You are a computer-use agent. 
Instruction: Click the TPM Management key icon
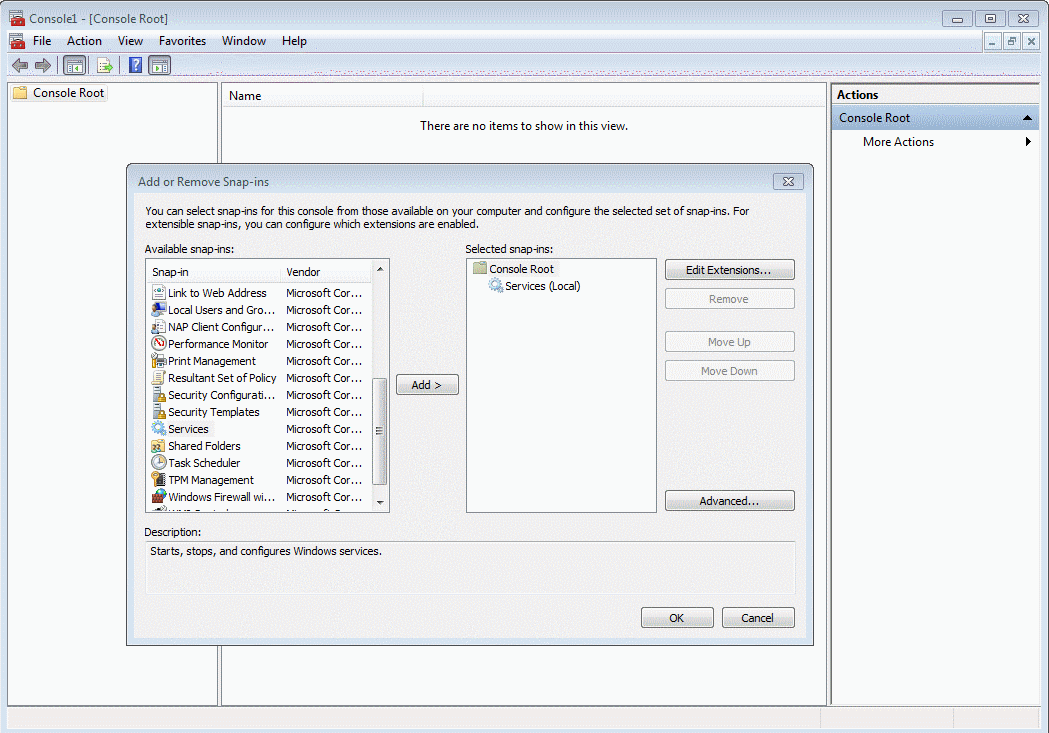point(159,480)
